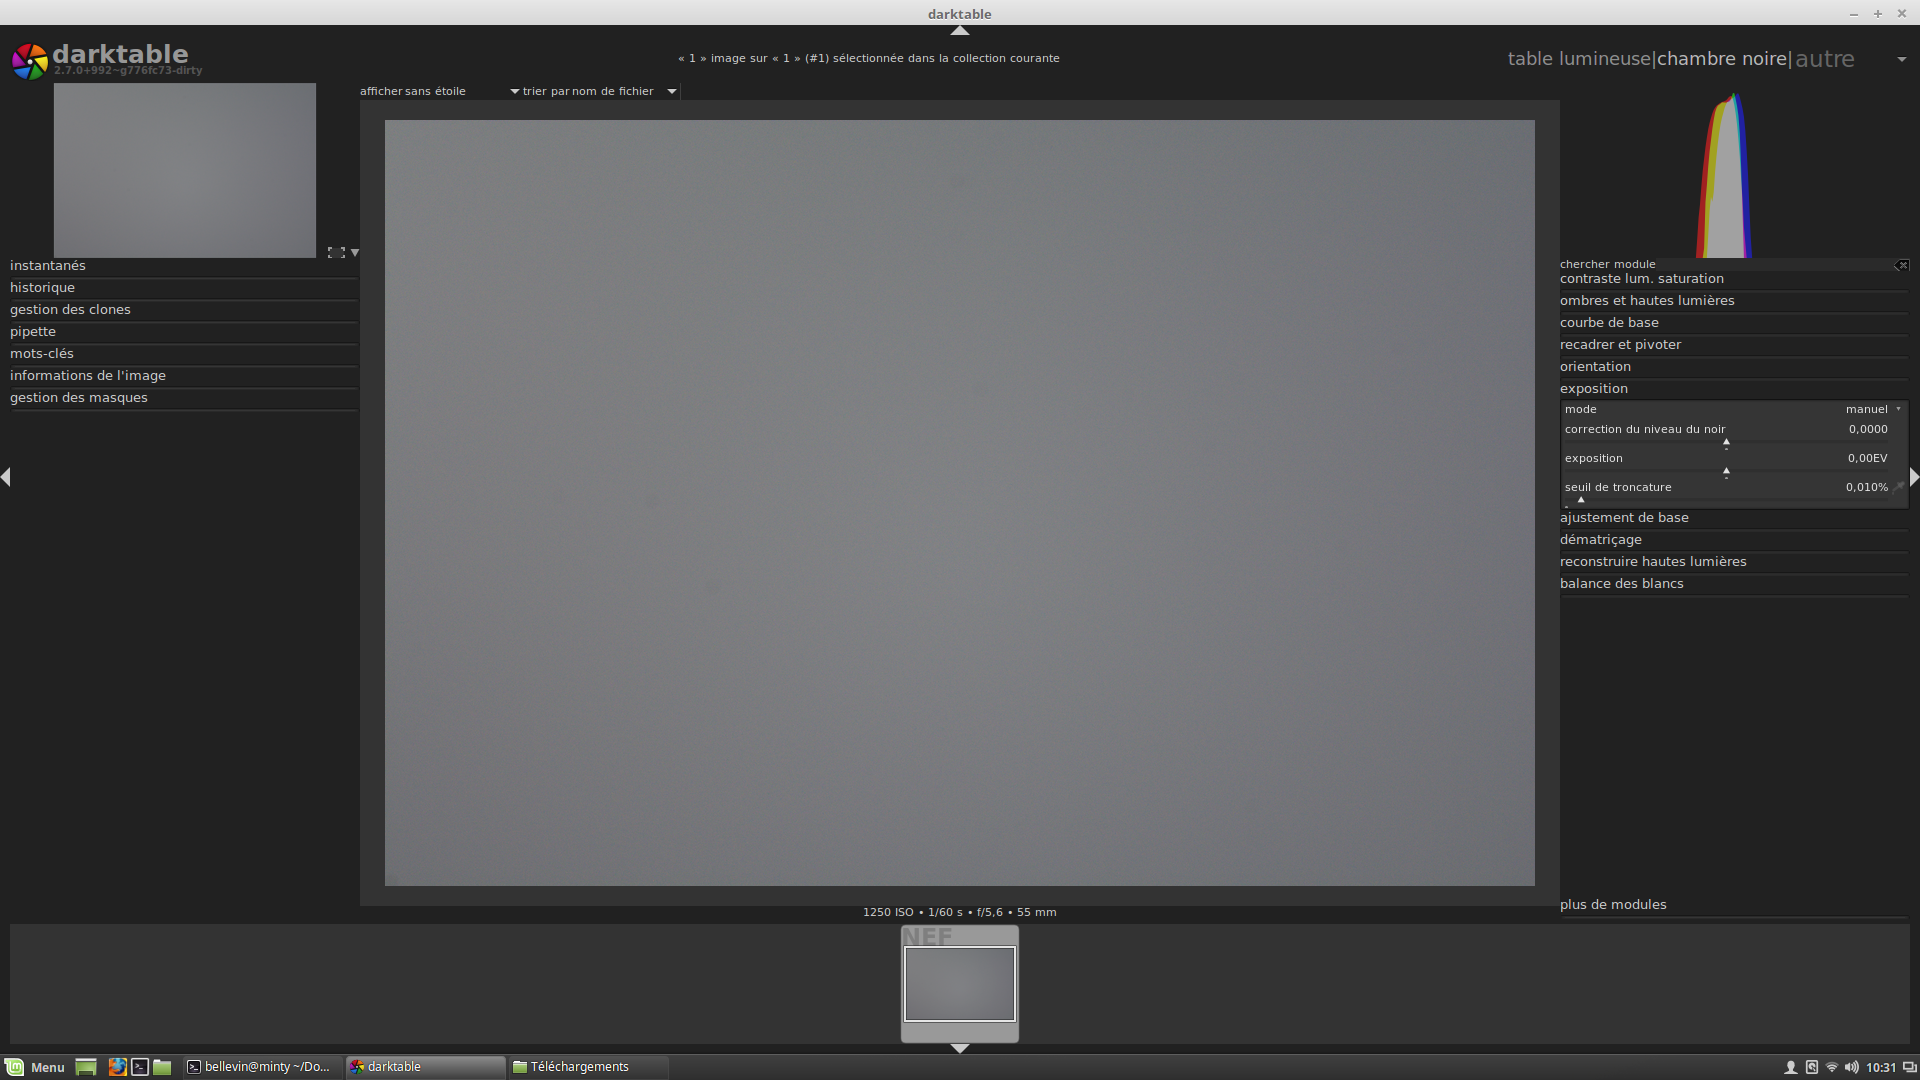1920x1080 pixels.
Task: Open the file manager quick-launch icon
Action: [x=162, y=1067]
